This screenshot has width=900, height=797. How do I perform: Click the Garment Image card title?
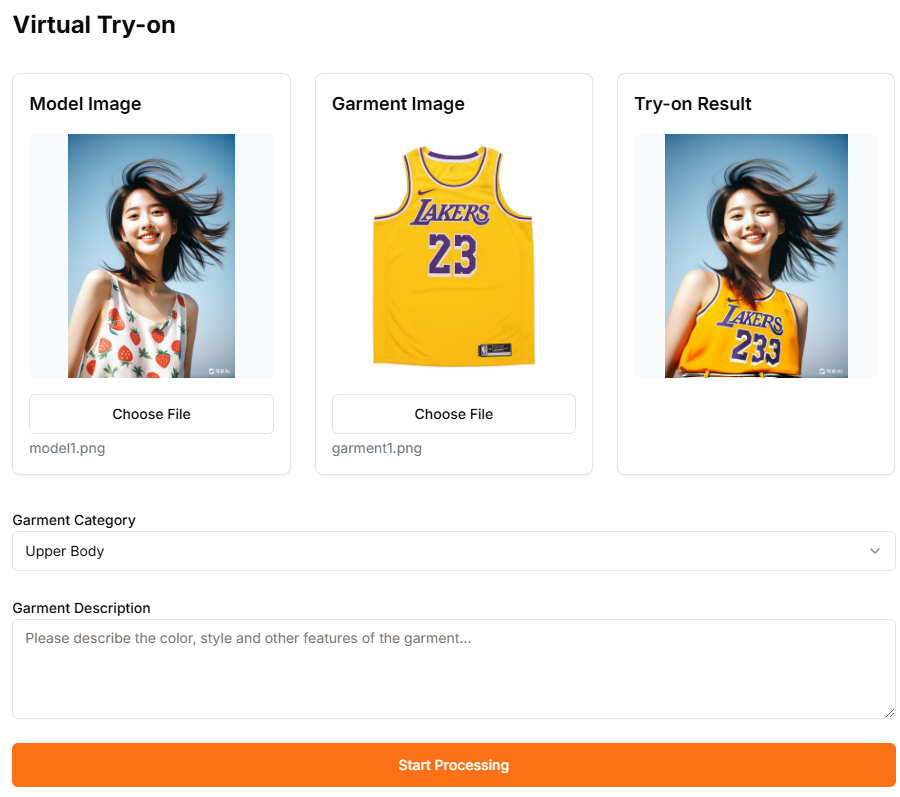[x=398, y=104]
